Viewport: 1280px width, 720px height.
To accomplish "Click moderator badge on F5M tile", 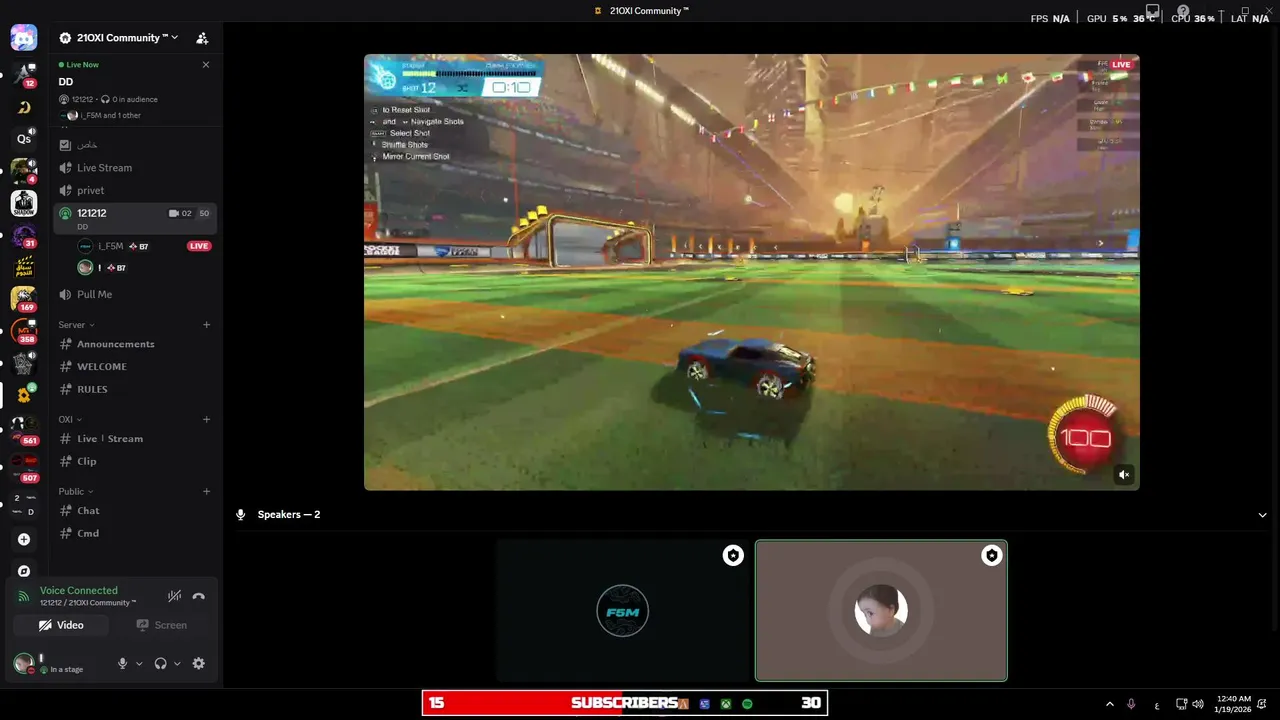I will [x=733, y=555].
